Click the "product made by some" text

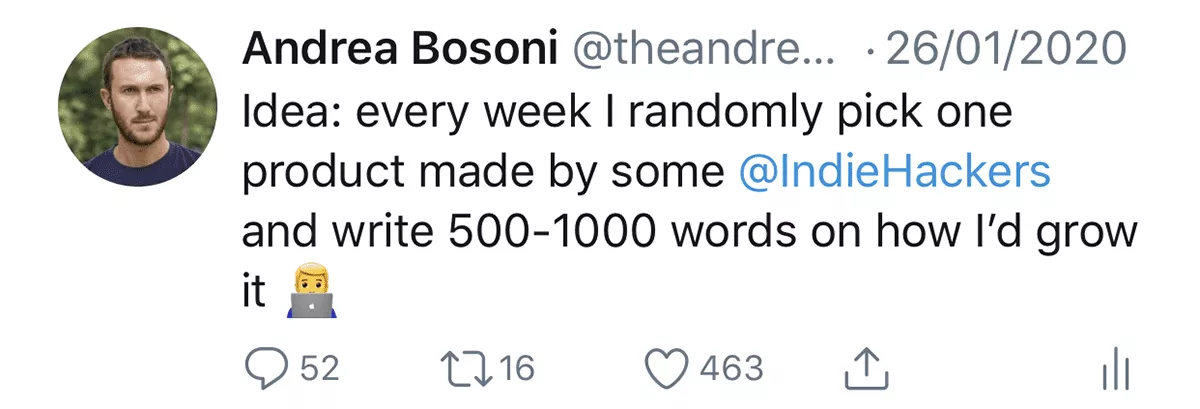click(x=484, y=174)
